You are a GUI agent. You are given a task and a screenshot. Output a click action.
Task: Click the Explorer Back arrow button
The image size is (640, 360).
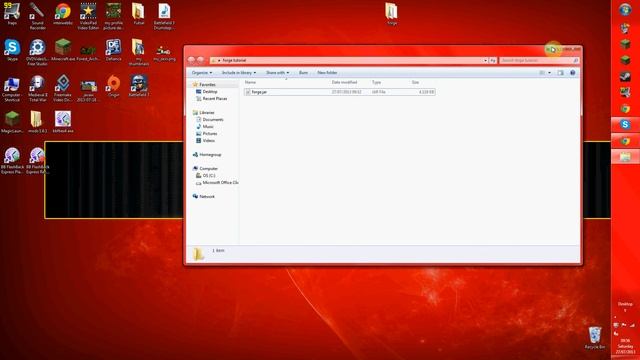[191, 60]
